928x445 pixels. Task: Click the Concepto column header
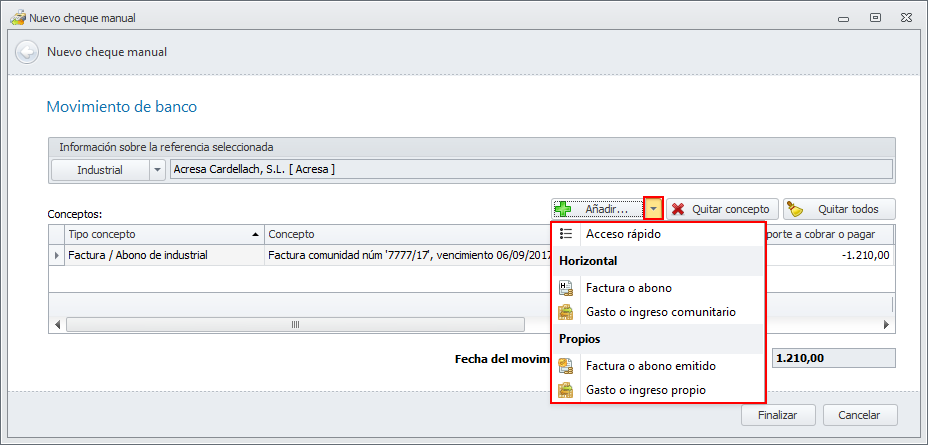[x=408, y=234]
